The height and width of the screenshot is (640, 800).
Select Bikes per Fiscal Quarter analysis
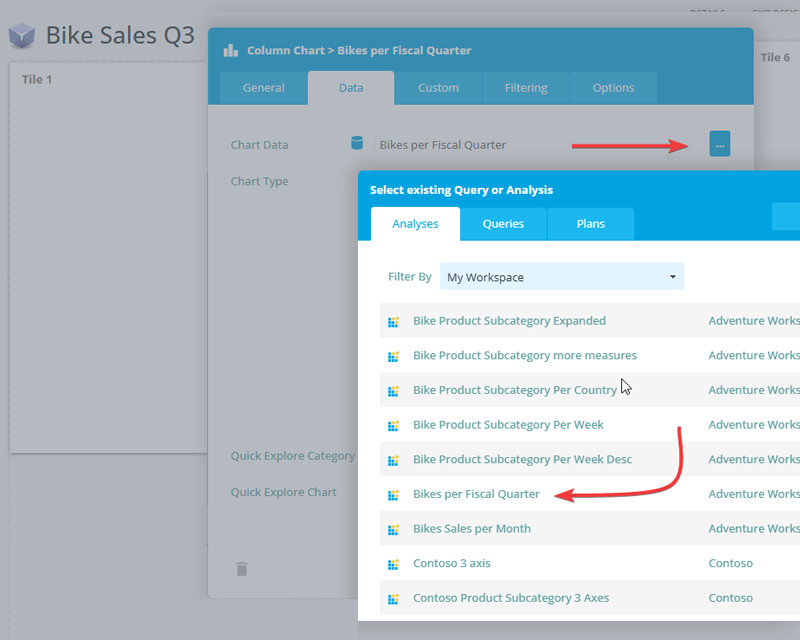pyautogui.click(x=476, y=494)
